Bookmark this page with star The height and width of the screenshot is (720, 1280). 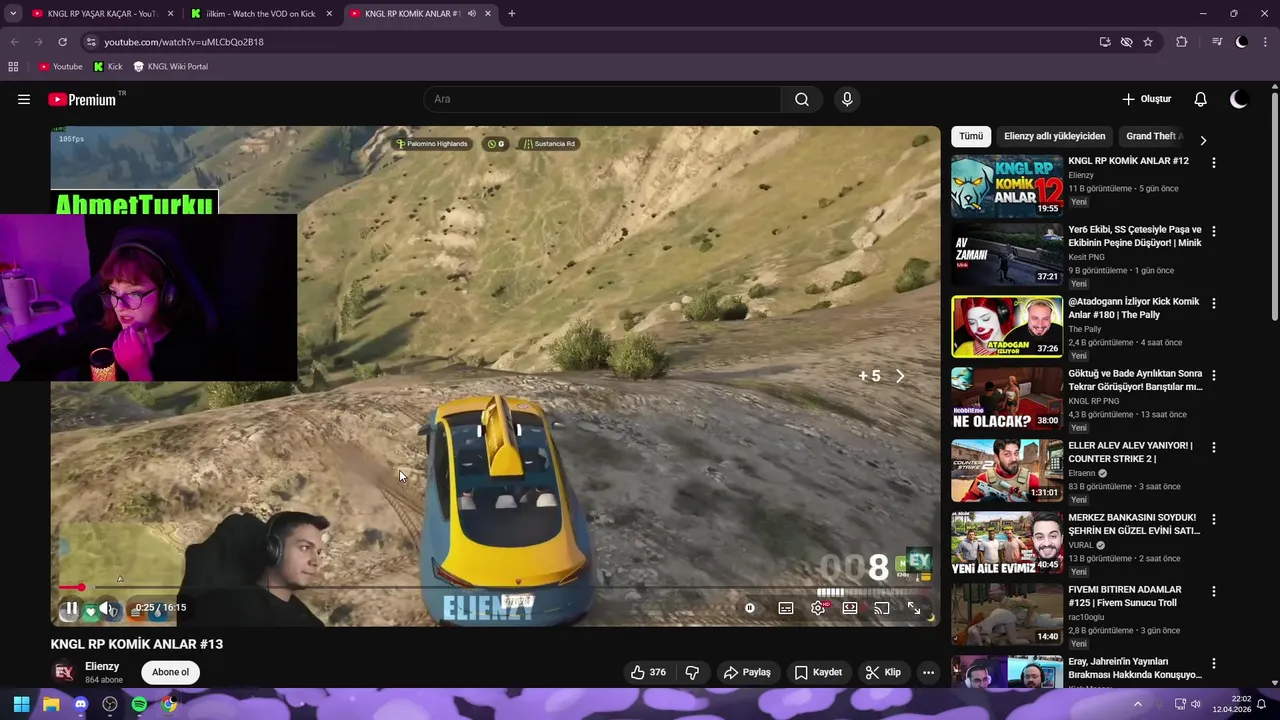click(x=1148, y=42)
